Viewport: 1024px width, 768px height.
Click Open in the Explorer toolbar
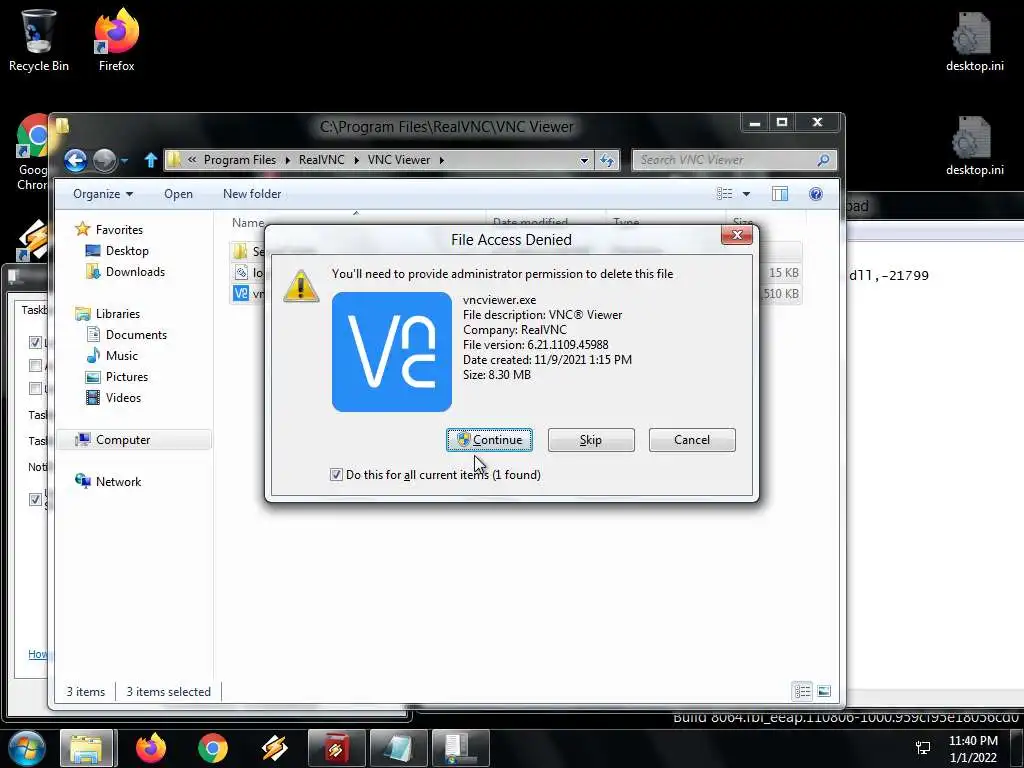click(x=178, y=194)
